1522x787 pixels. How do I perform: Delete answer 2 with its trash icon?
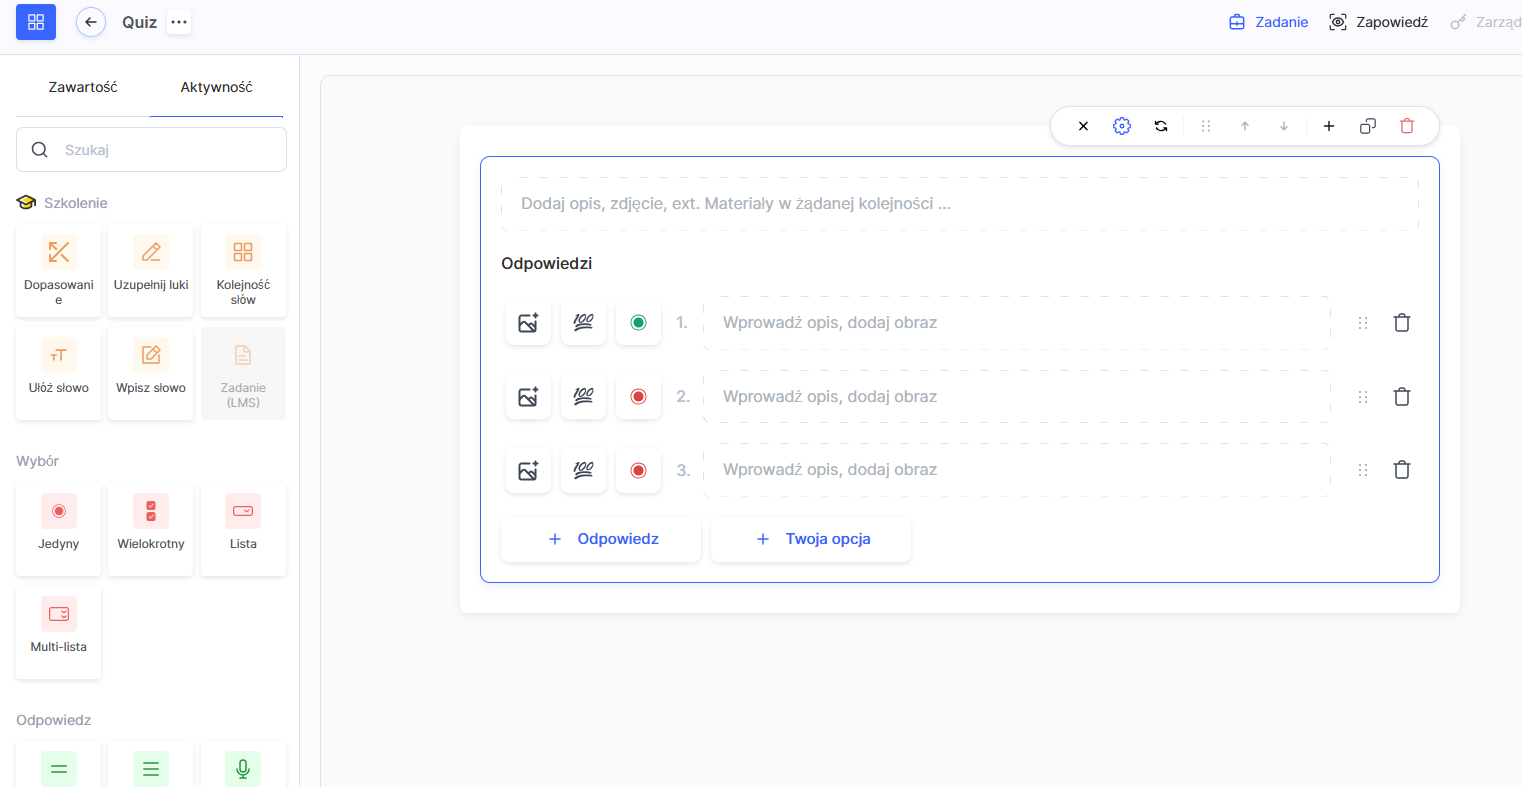pos(1402,397)
